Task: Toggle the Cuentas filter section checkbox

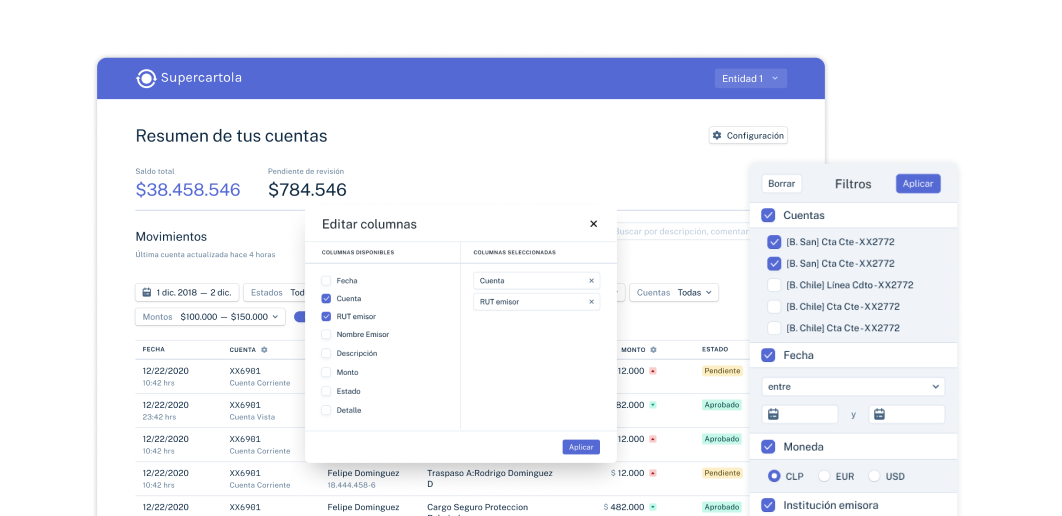Action: 768,215
